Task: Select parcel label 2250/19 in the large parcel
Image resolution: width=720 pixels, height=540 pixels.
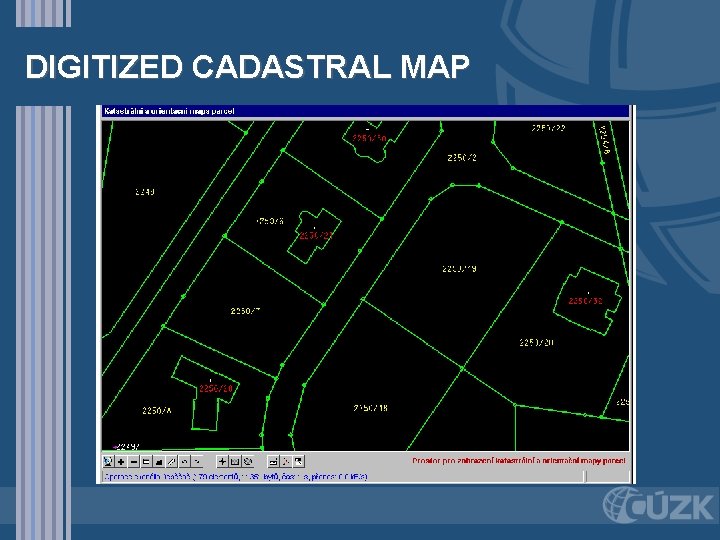Action: pos(459,269)
